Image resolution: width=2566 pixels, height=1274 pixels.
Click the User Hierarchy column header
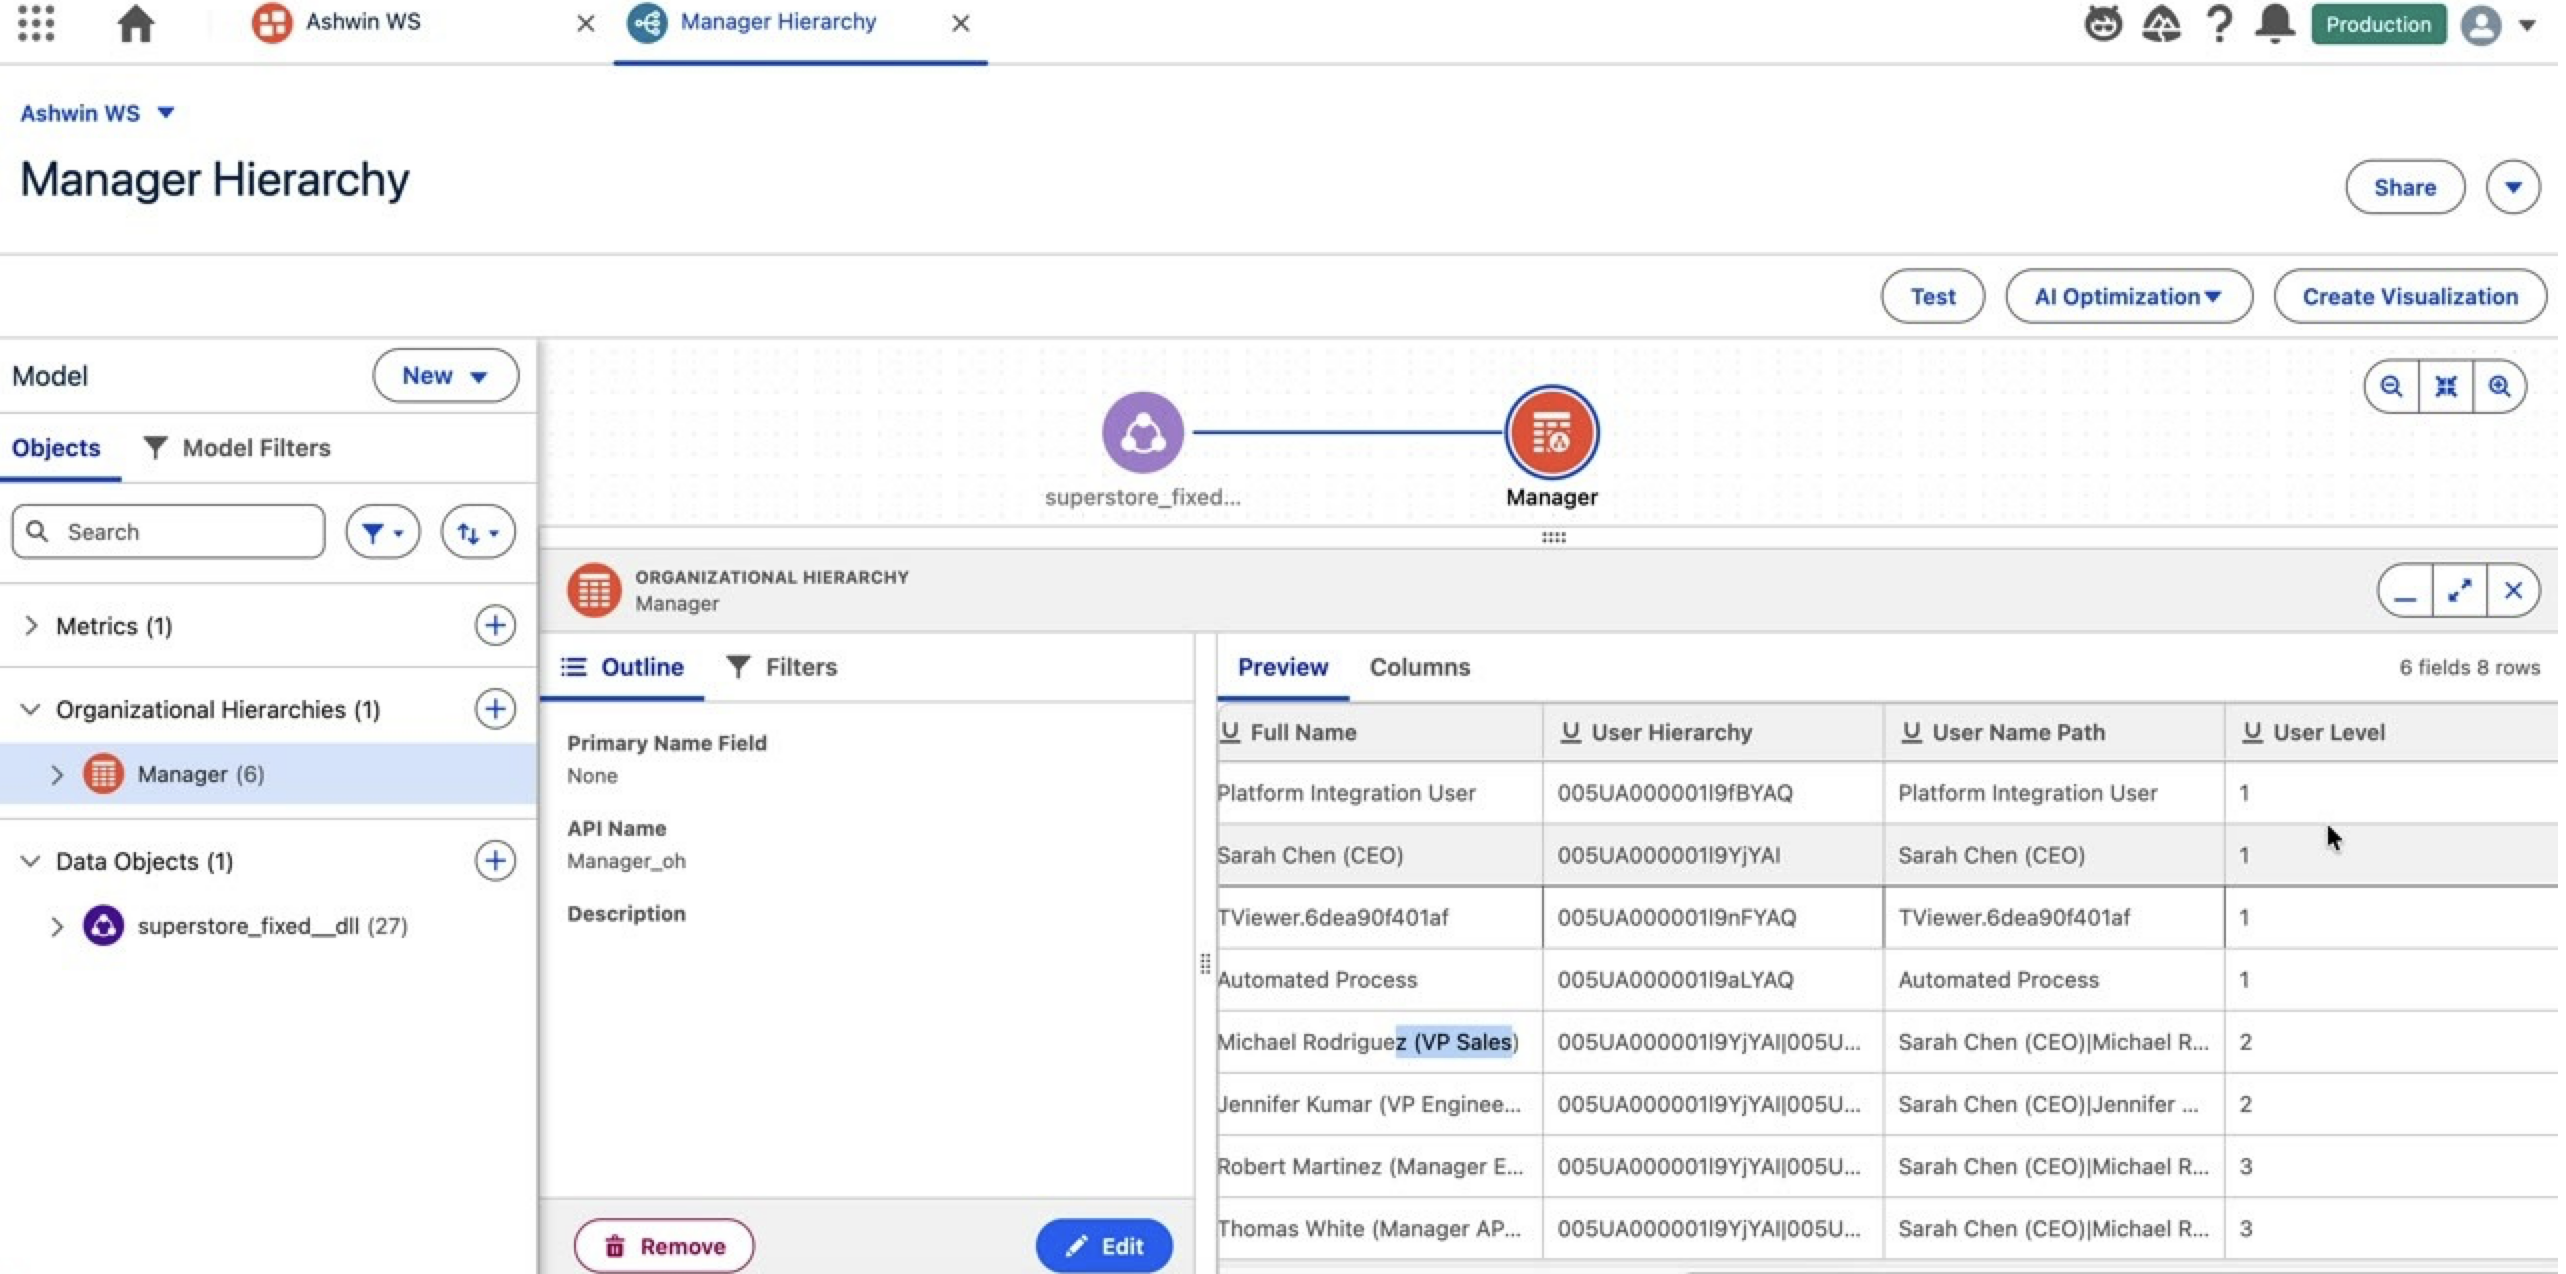pyautogui.click(x=1713, y=732)
